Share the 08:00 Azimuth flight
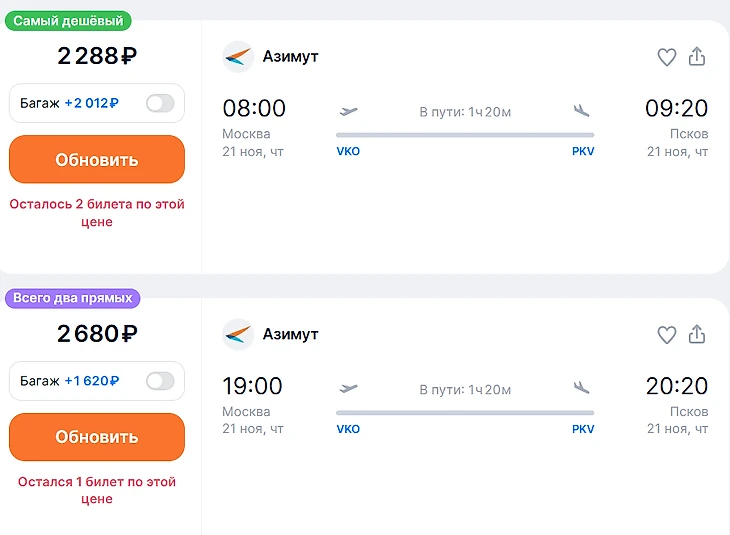Image resolution: width=730 pixels, height=535 pixels. [x=698, y=57]
